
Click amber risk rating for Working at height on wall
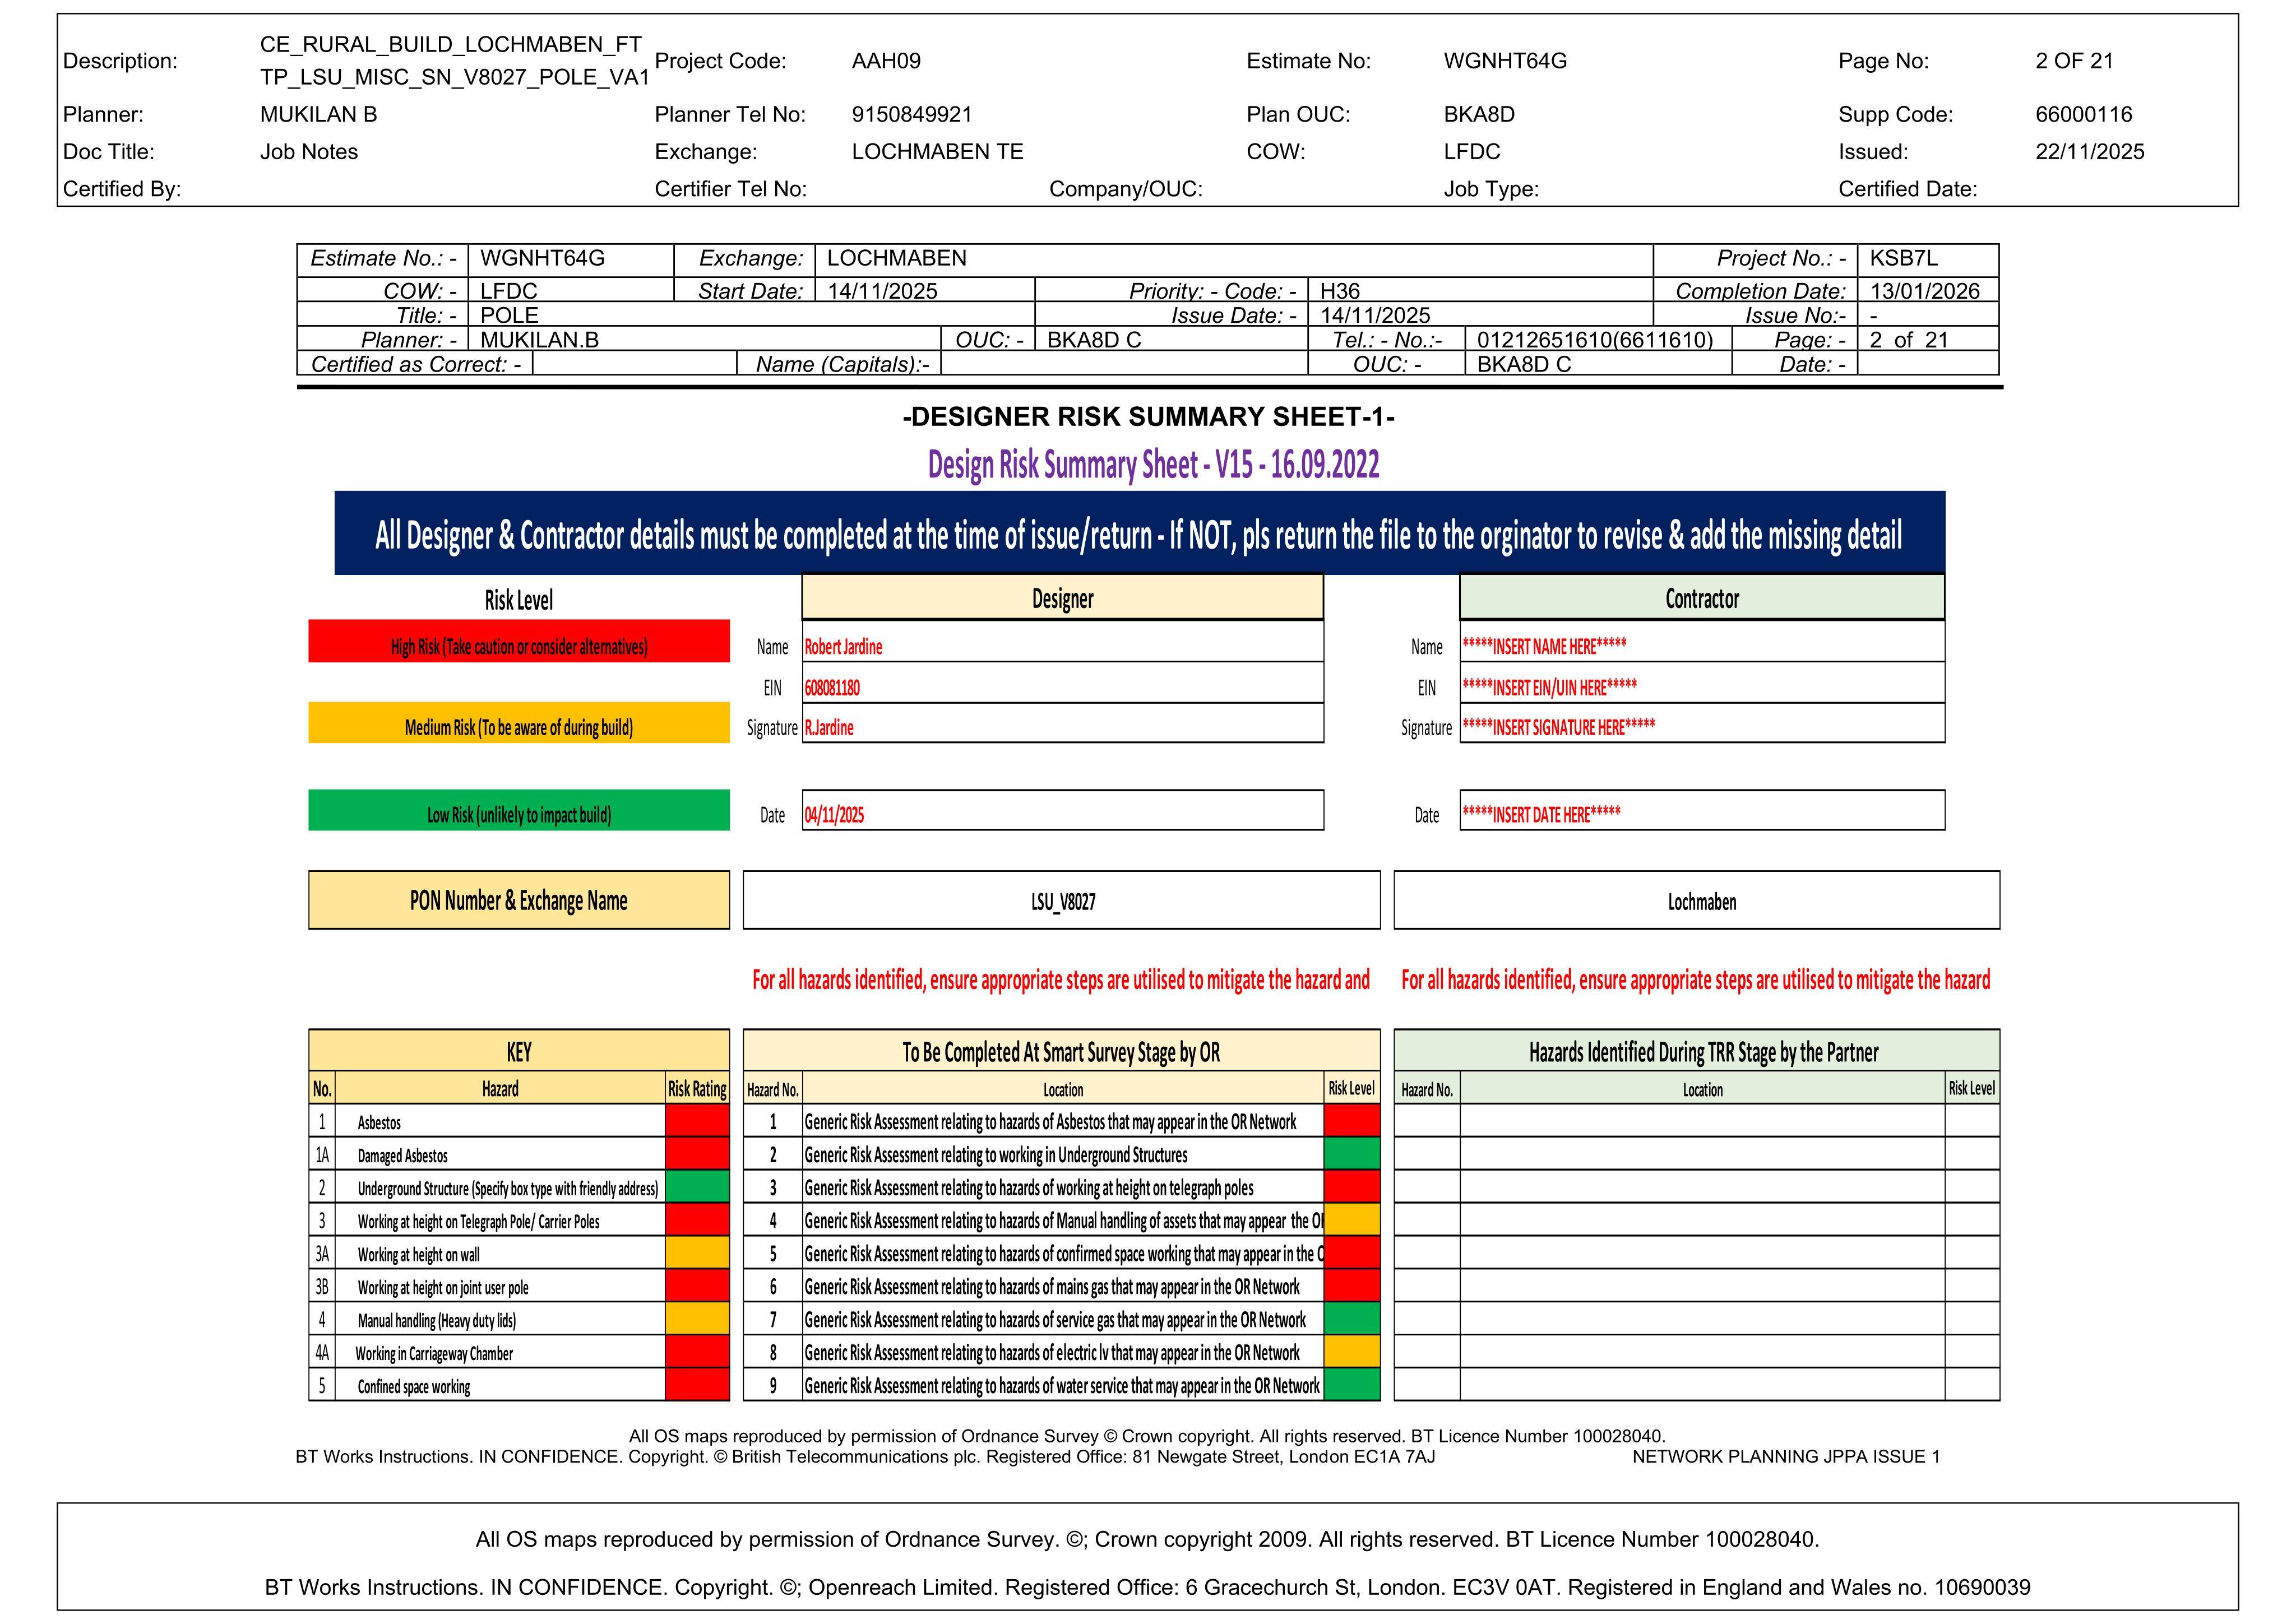(697, 1253)
